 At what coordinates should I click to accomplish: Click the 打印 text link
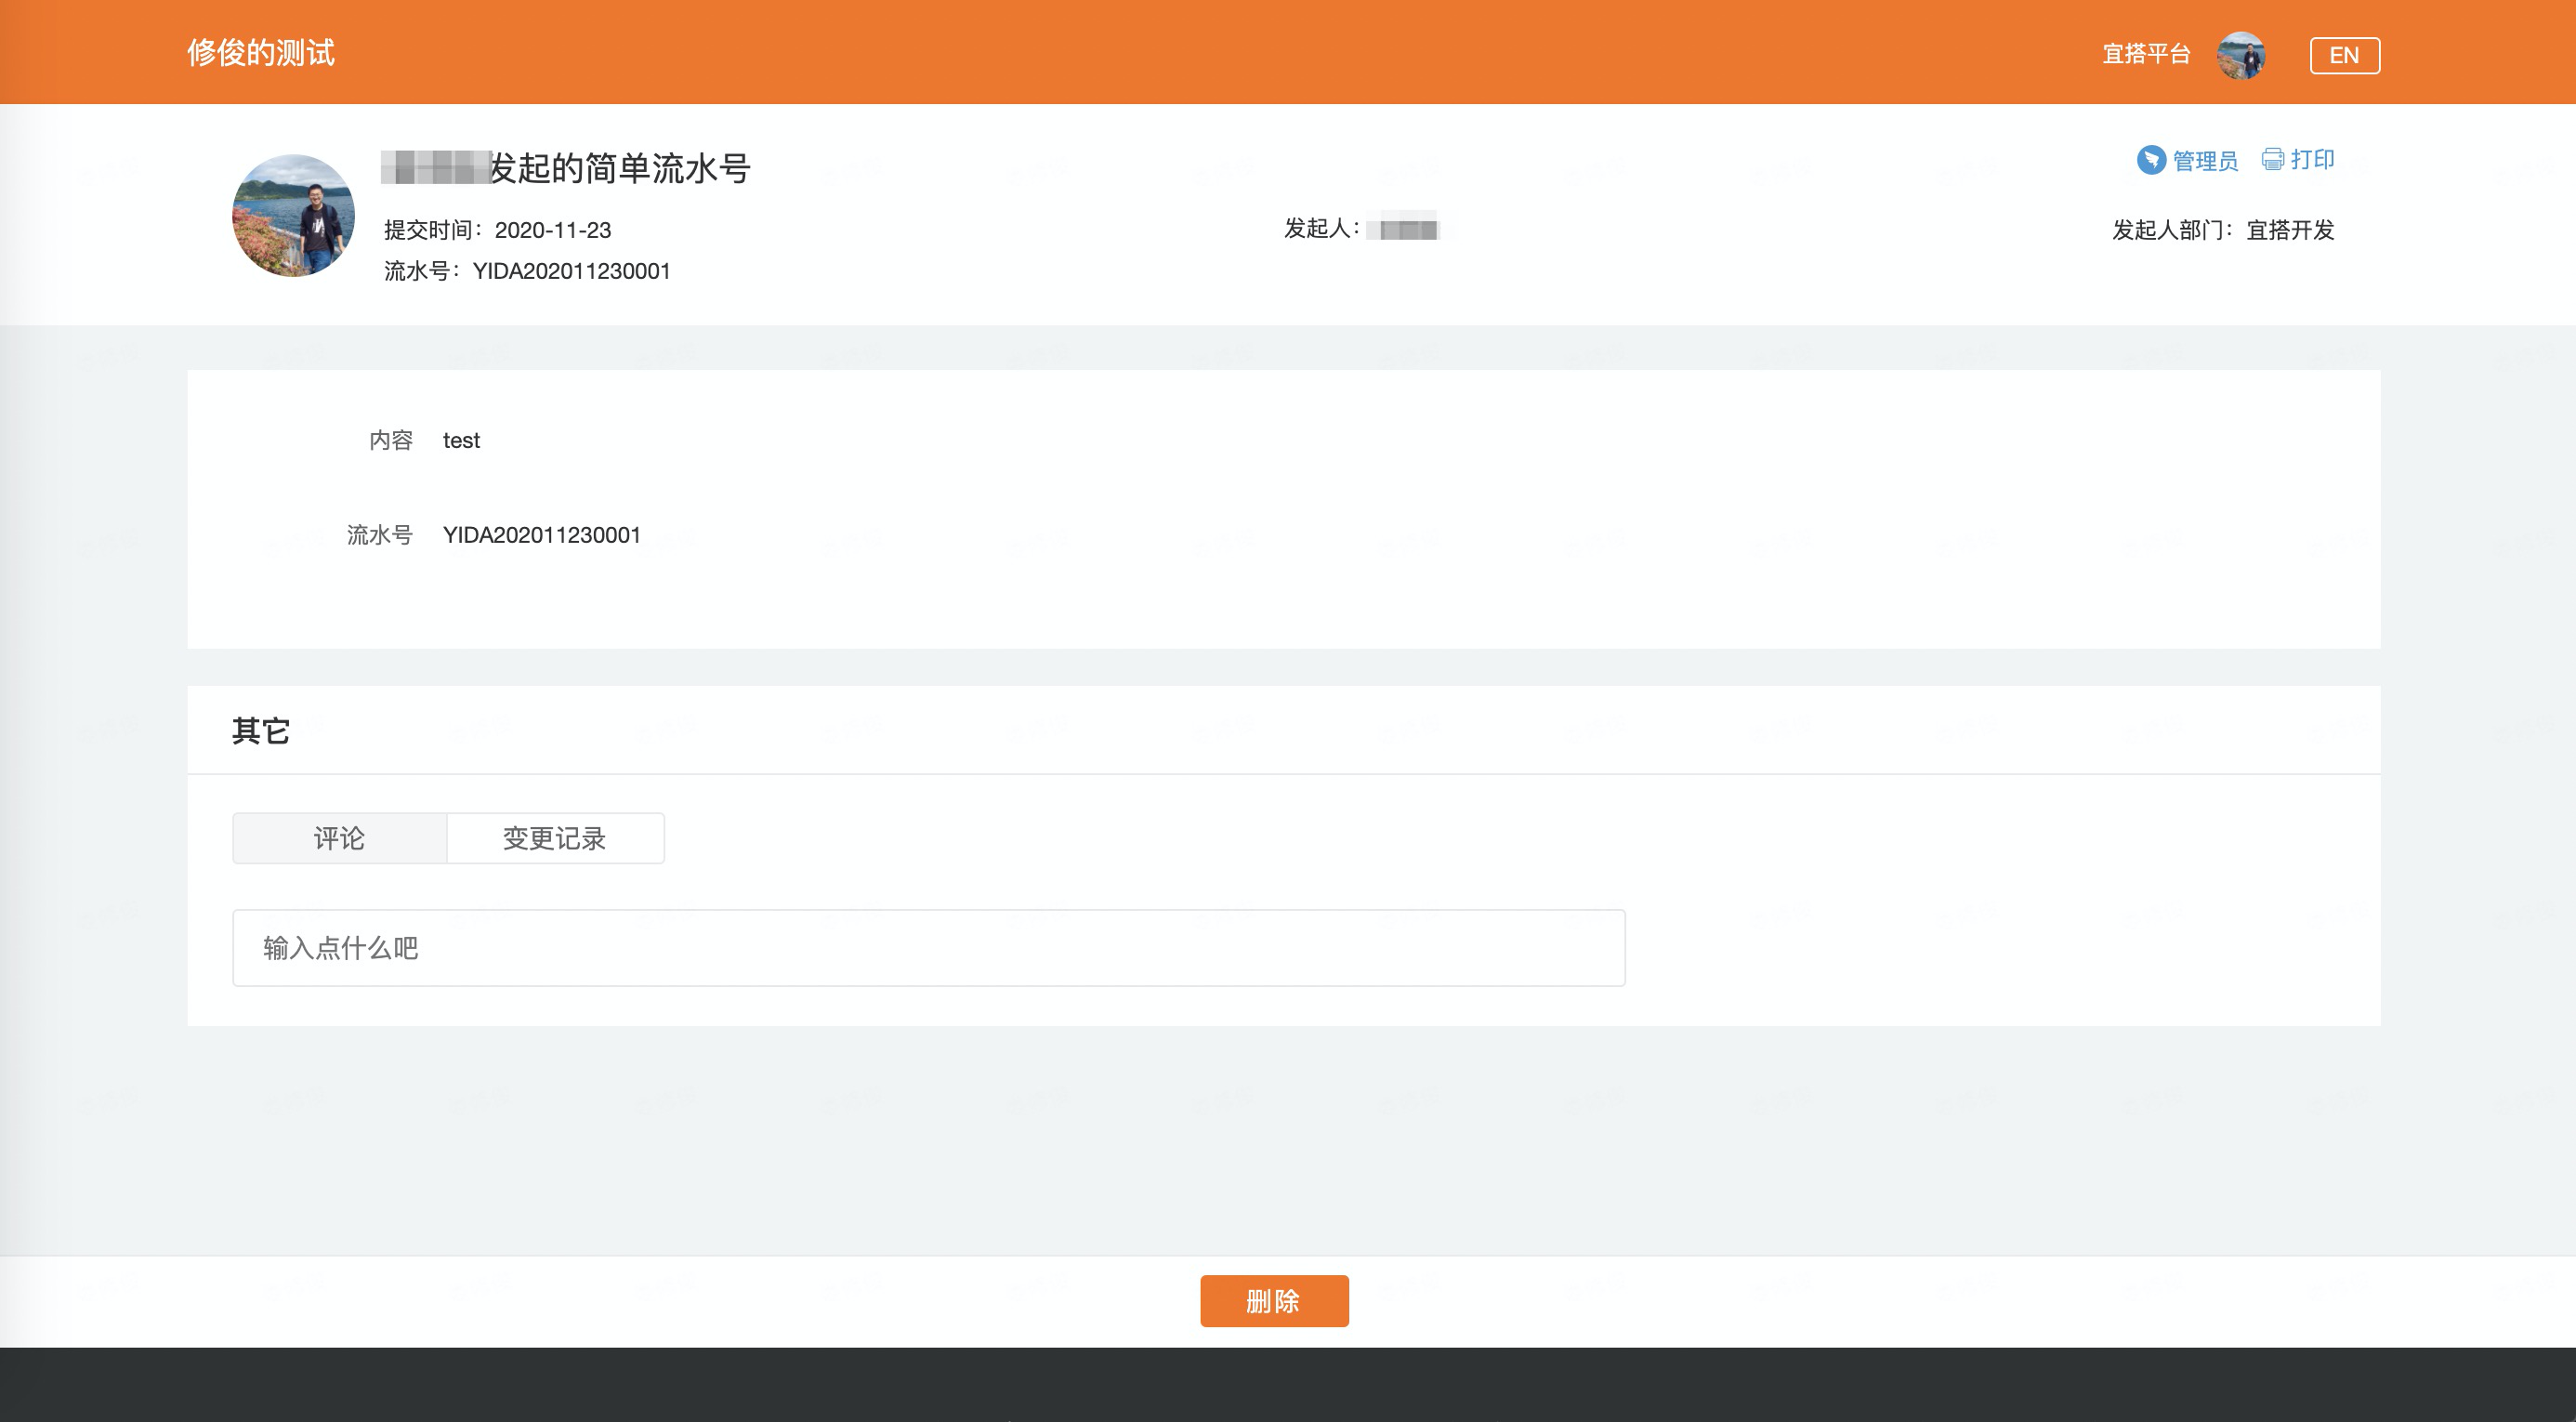(x=2312, y=159)
